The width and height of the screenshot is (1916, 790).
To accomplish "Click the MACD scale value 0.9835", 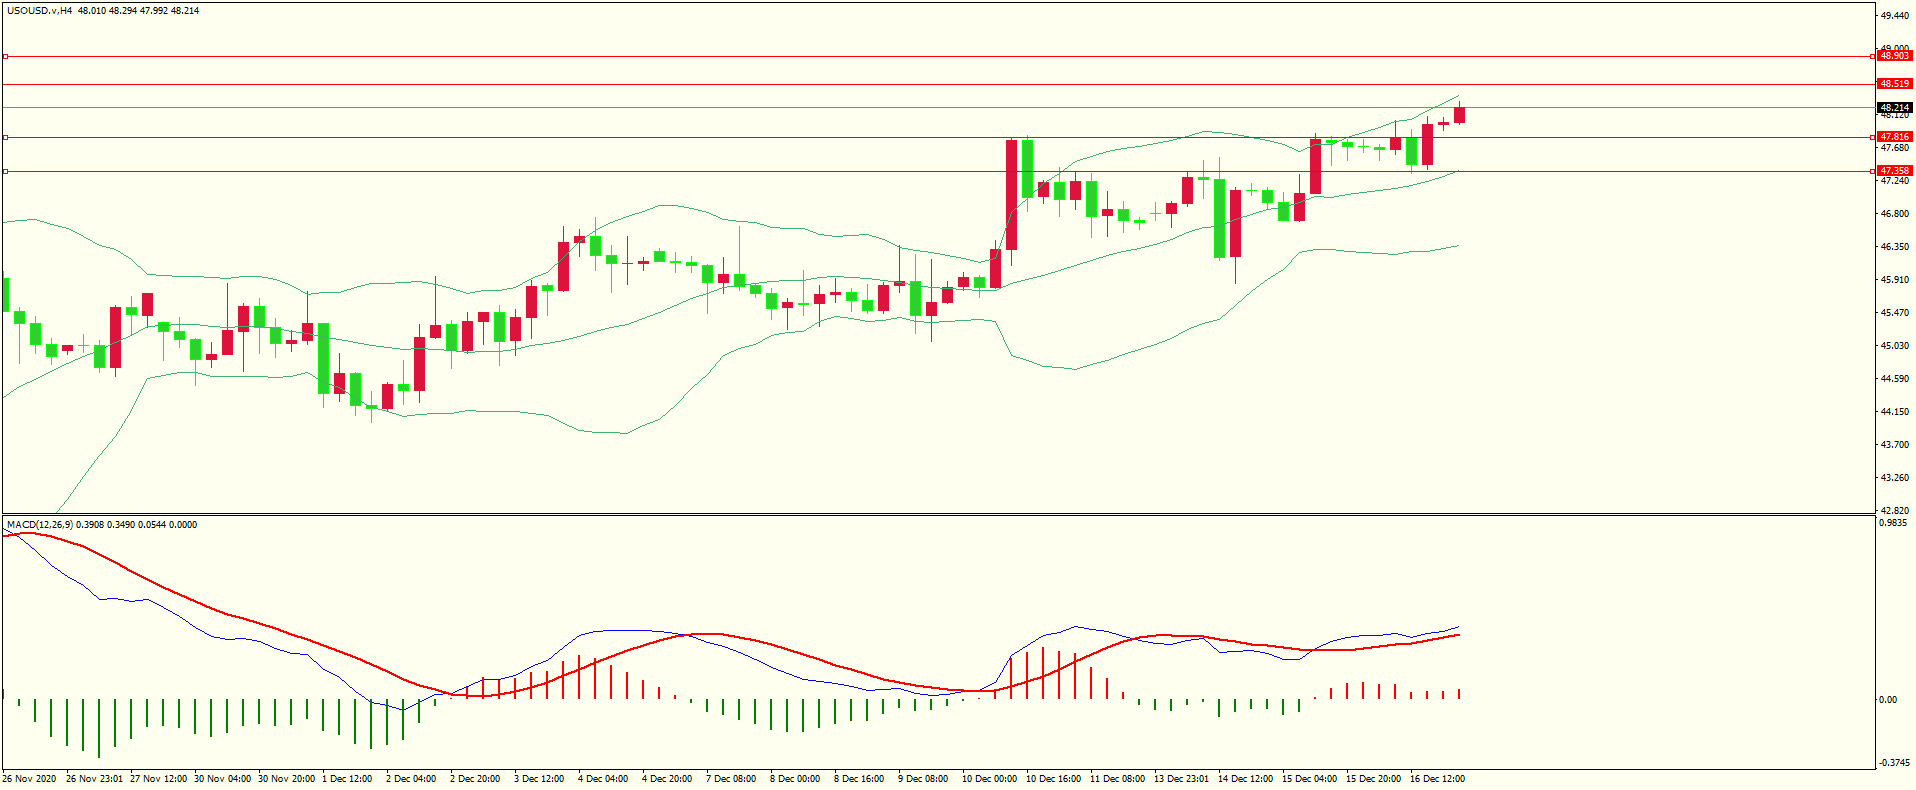I will point(1895,523).
